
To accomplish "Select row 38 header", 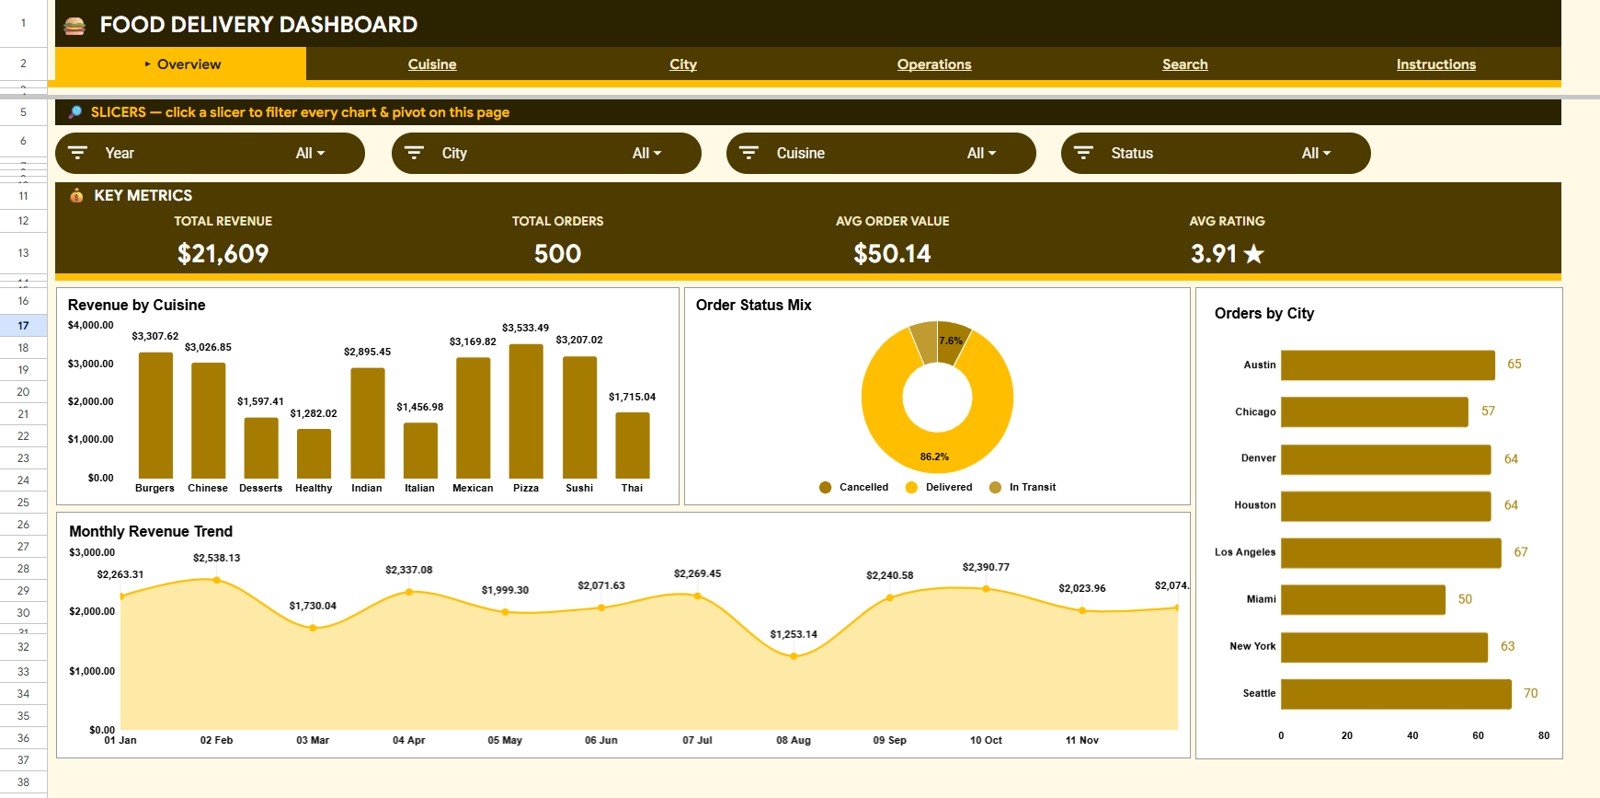I will 23,782.
